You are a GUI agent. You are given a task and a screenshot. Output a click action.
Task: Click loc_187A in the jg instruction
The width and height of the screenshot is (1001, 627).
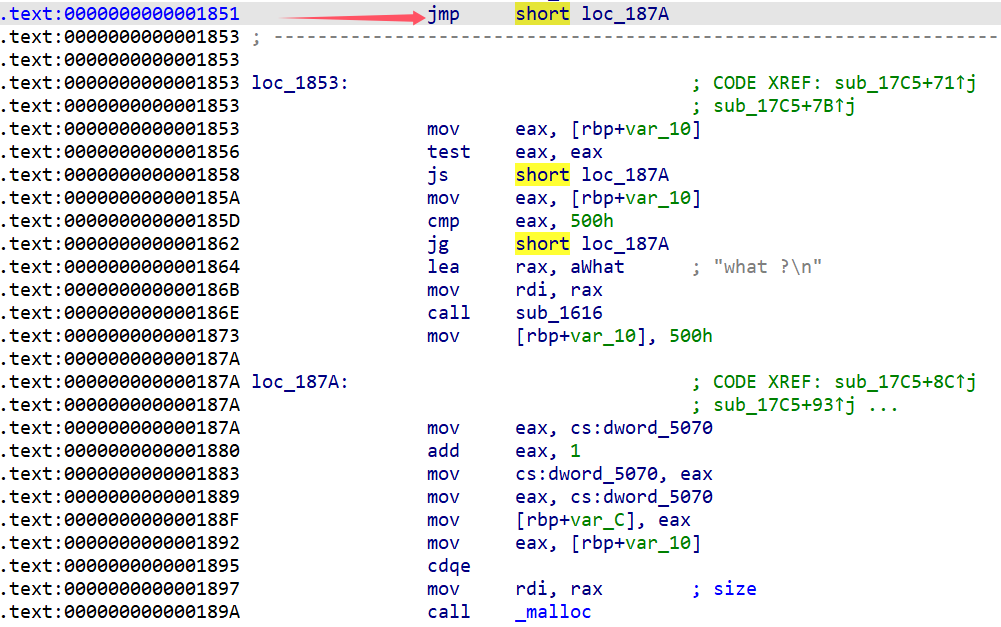coord(627,244)
